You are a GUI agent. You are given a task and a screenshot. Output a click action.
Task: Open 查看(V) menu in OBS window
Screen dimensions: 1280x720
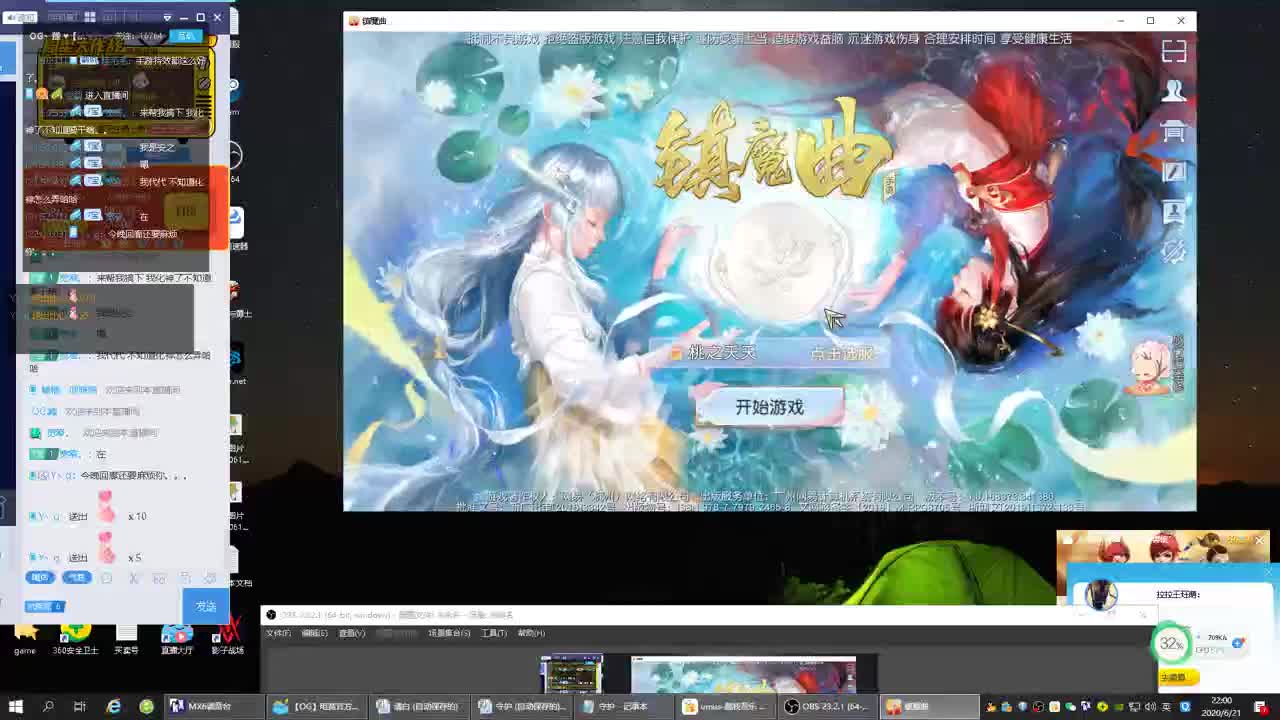tap(352, 633)
